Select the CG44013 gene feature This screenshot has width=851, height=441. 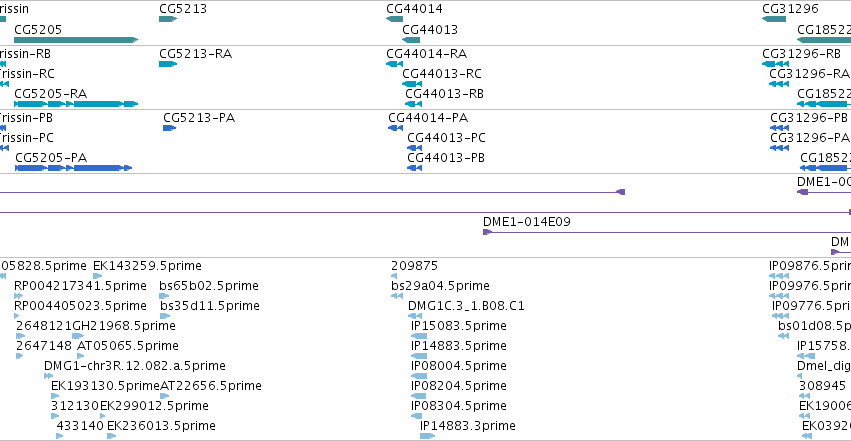click(411, 40)
